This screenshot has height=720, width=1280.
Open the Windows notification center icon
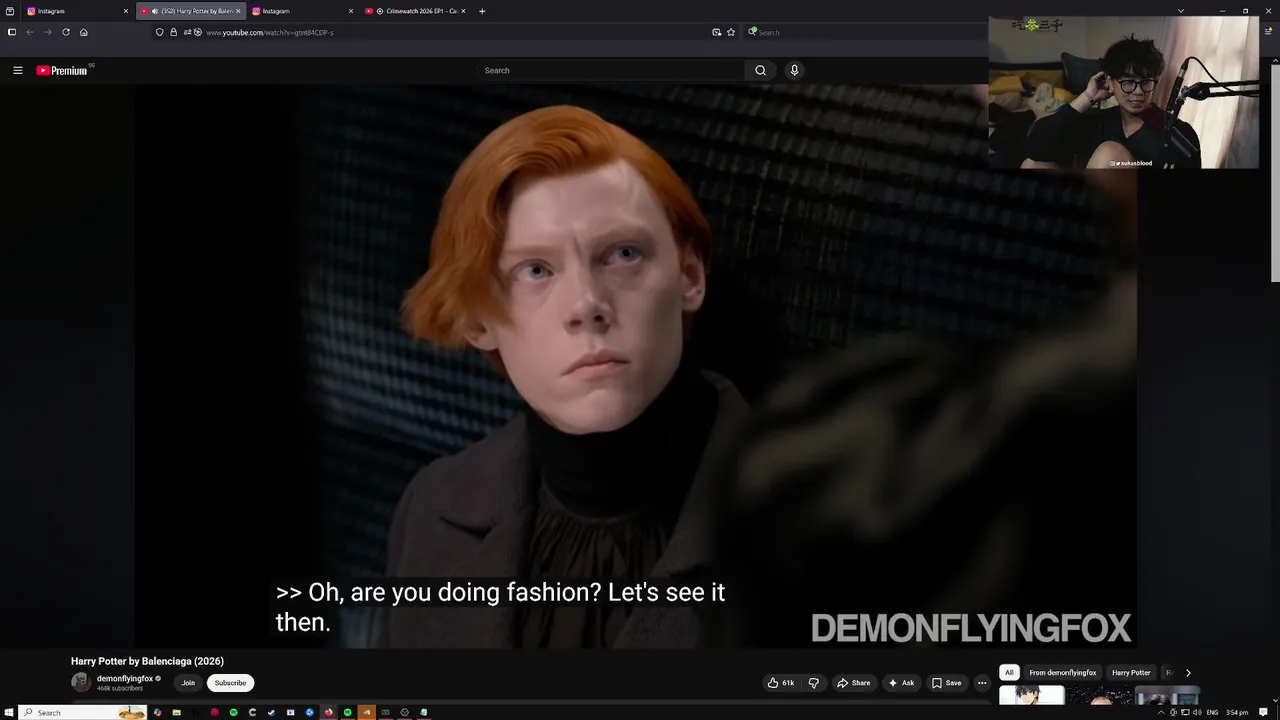[1264, 712]
